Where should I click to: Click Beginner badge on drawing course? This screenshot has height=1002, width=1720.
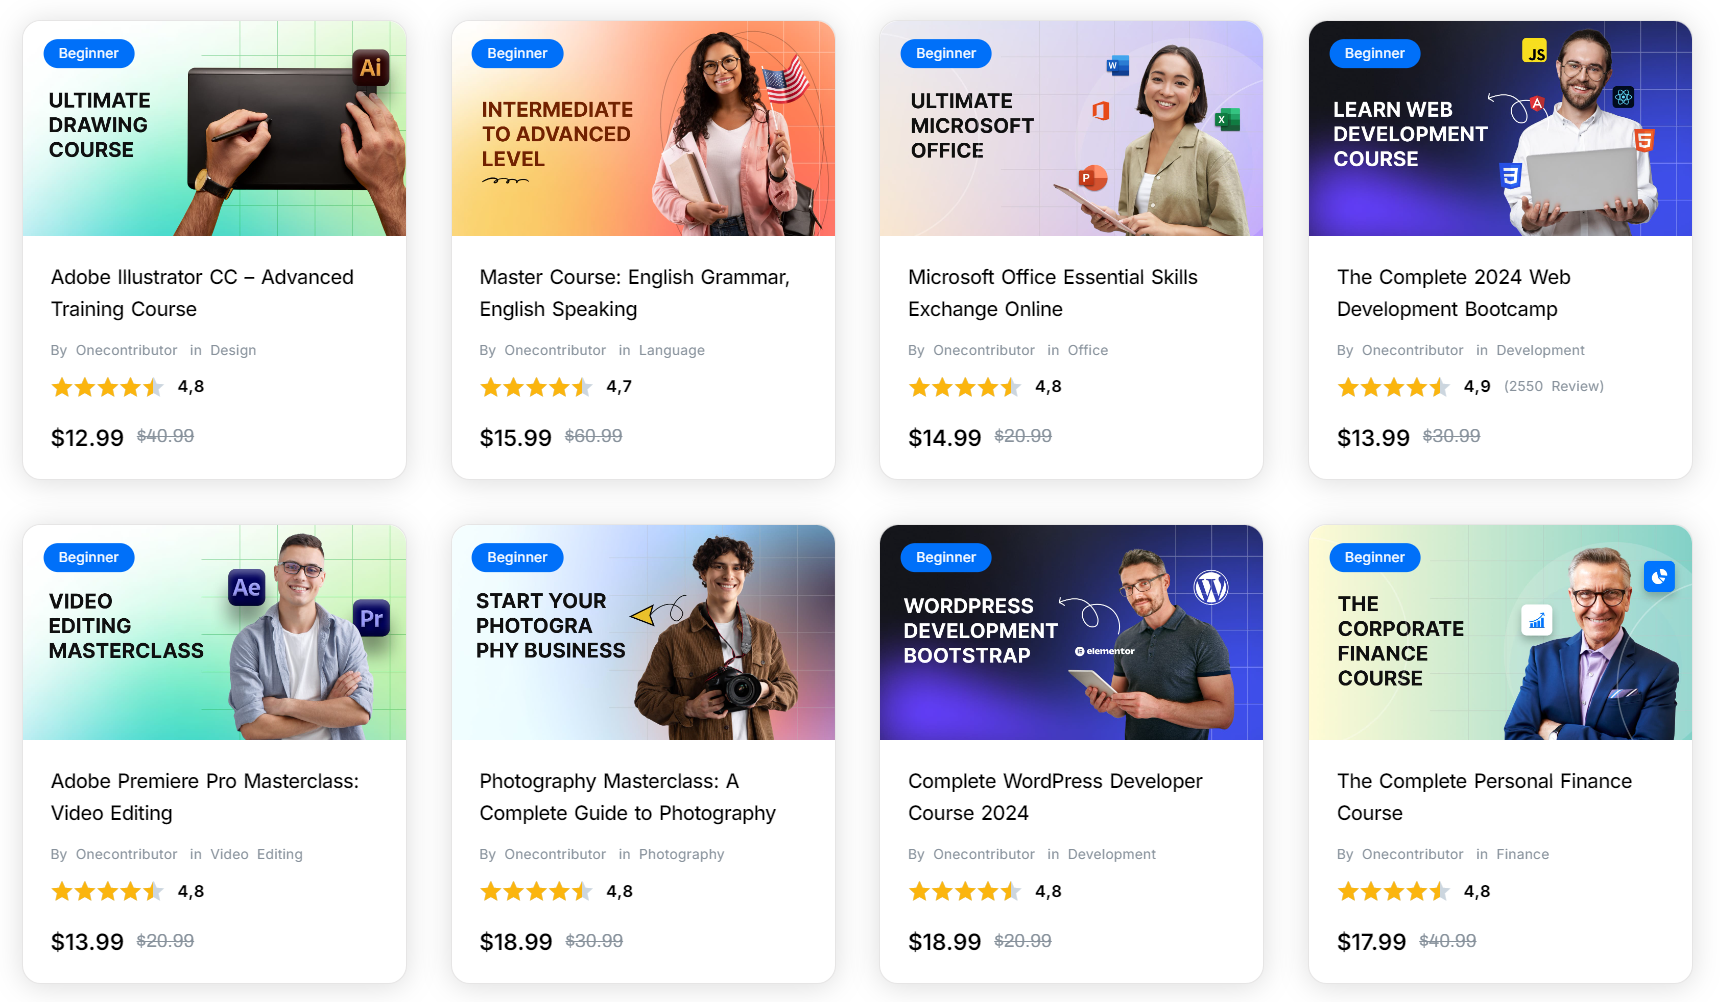(89, 53)
